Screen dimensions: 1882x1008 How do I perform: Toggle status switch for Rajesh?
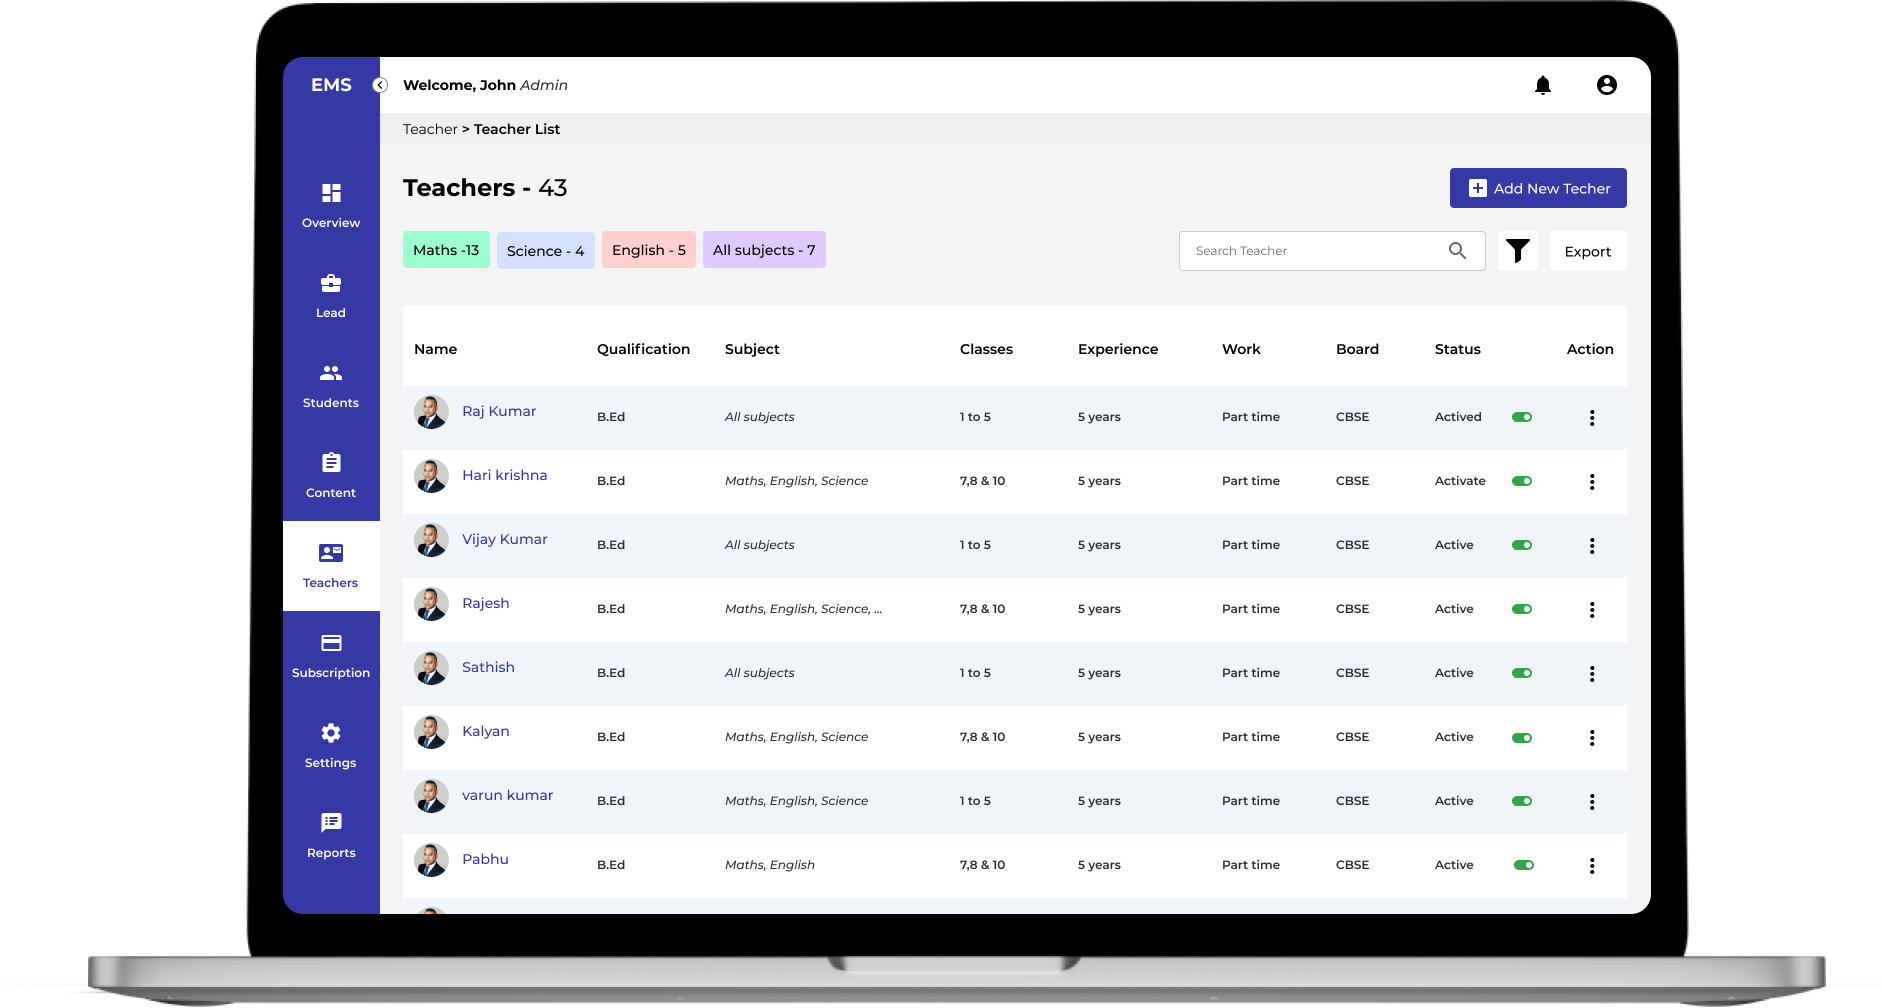point(1522,609)
